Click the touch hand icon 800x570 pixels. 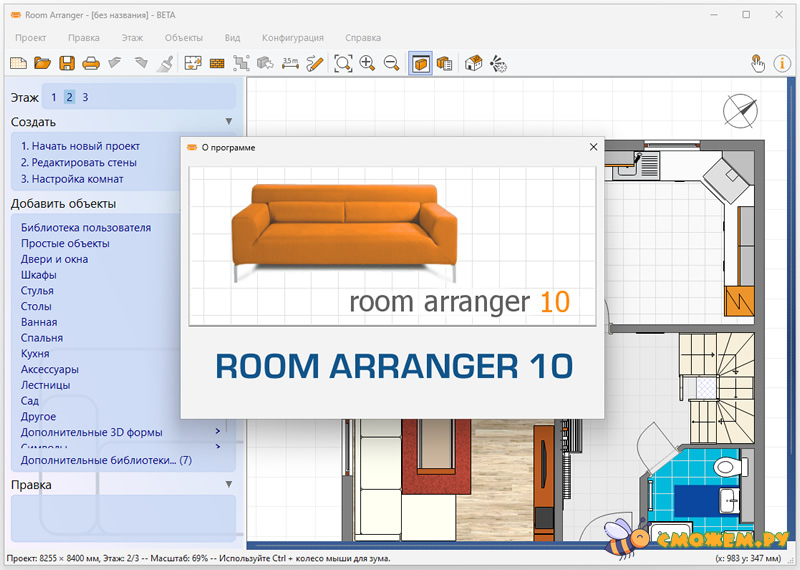pos(758,63)
